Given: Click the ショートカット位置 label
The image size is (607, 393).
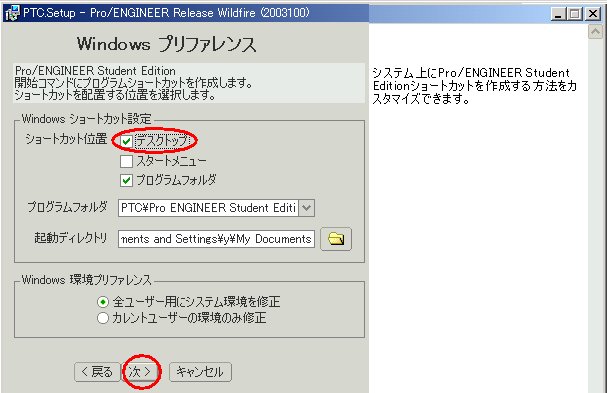Looking at the screenshot, I should click(x=66, y=139).
